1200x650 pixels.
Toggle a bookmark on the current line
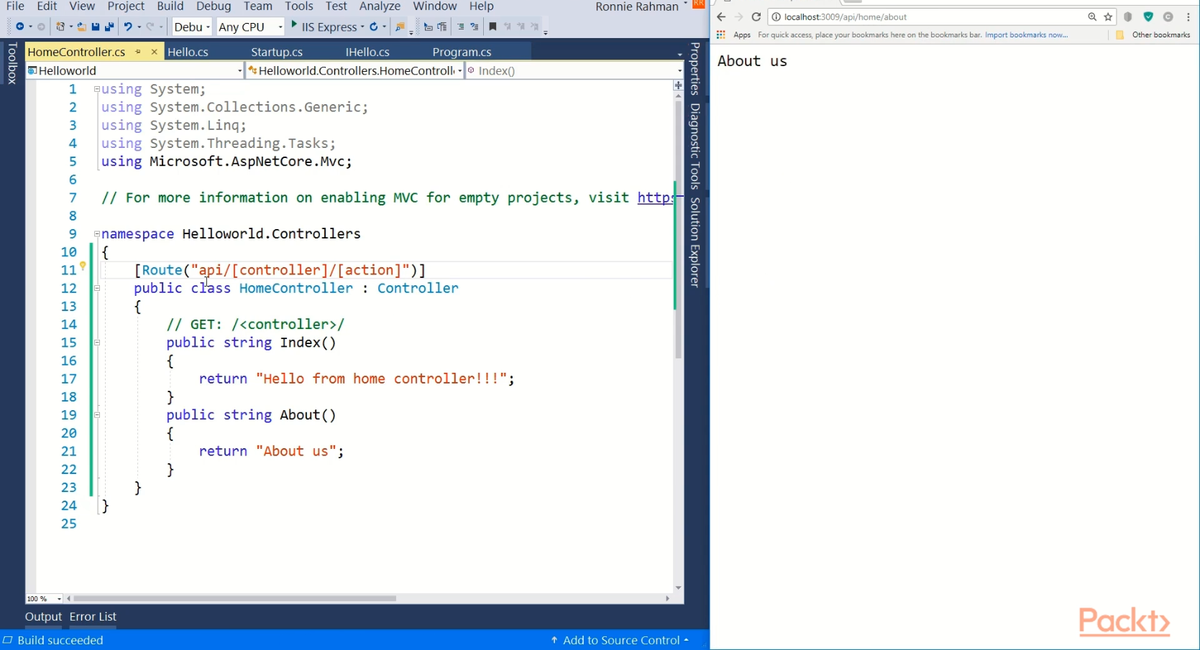(491, 27)
